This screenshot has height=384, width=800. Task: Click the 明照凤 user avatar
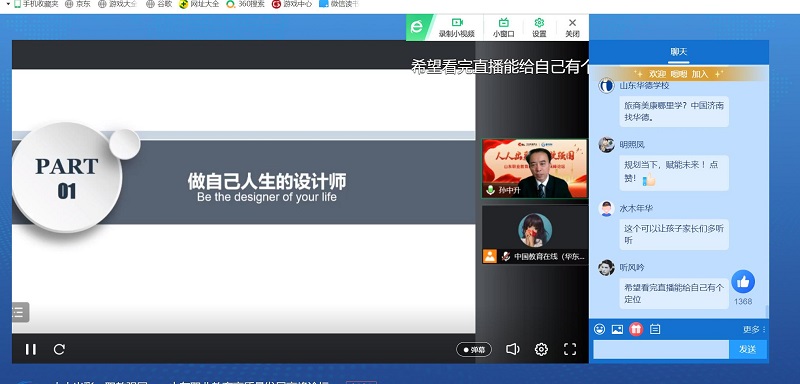(606, 145)
